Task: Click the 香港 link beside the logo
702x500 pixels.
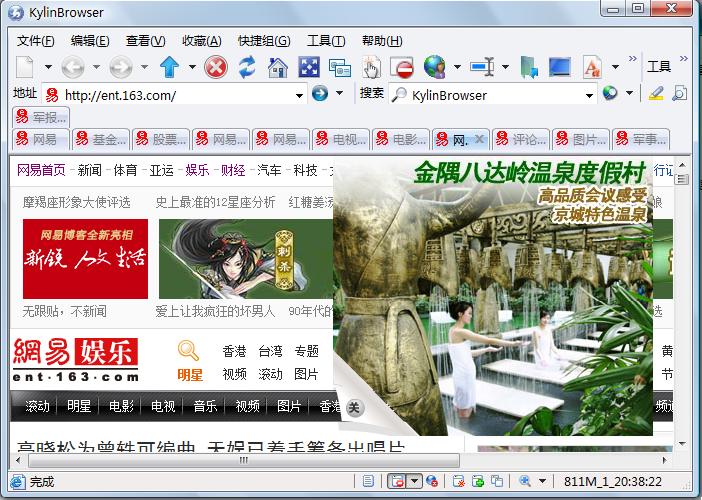Action: pos(234,351)
